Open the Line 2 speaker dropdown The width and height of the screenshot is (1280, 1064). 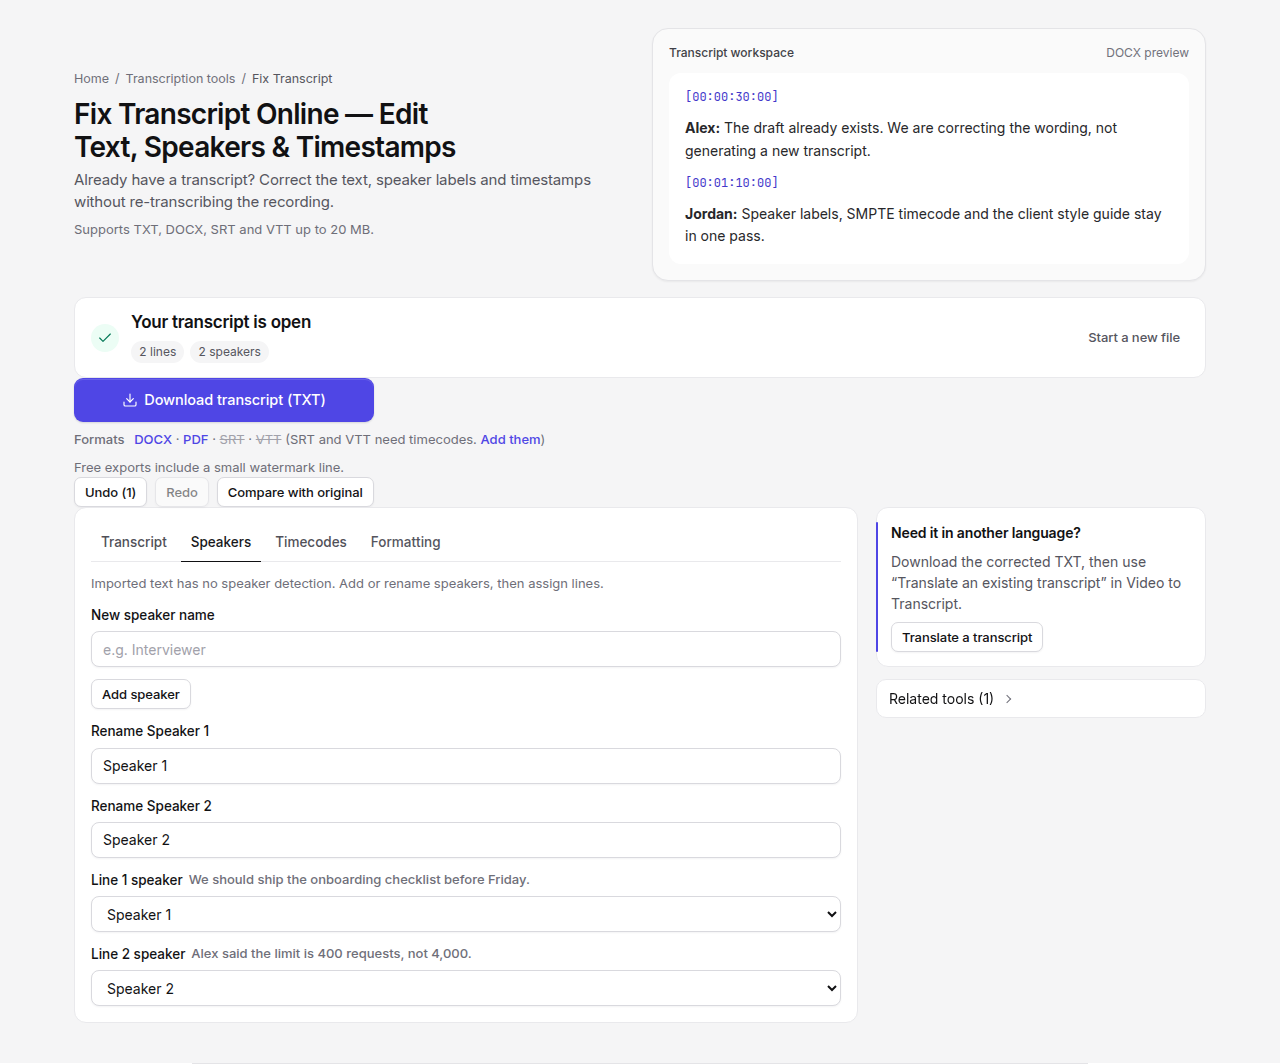coord(466,988)
